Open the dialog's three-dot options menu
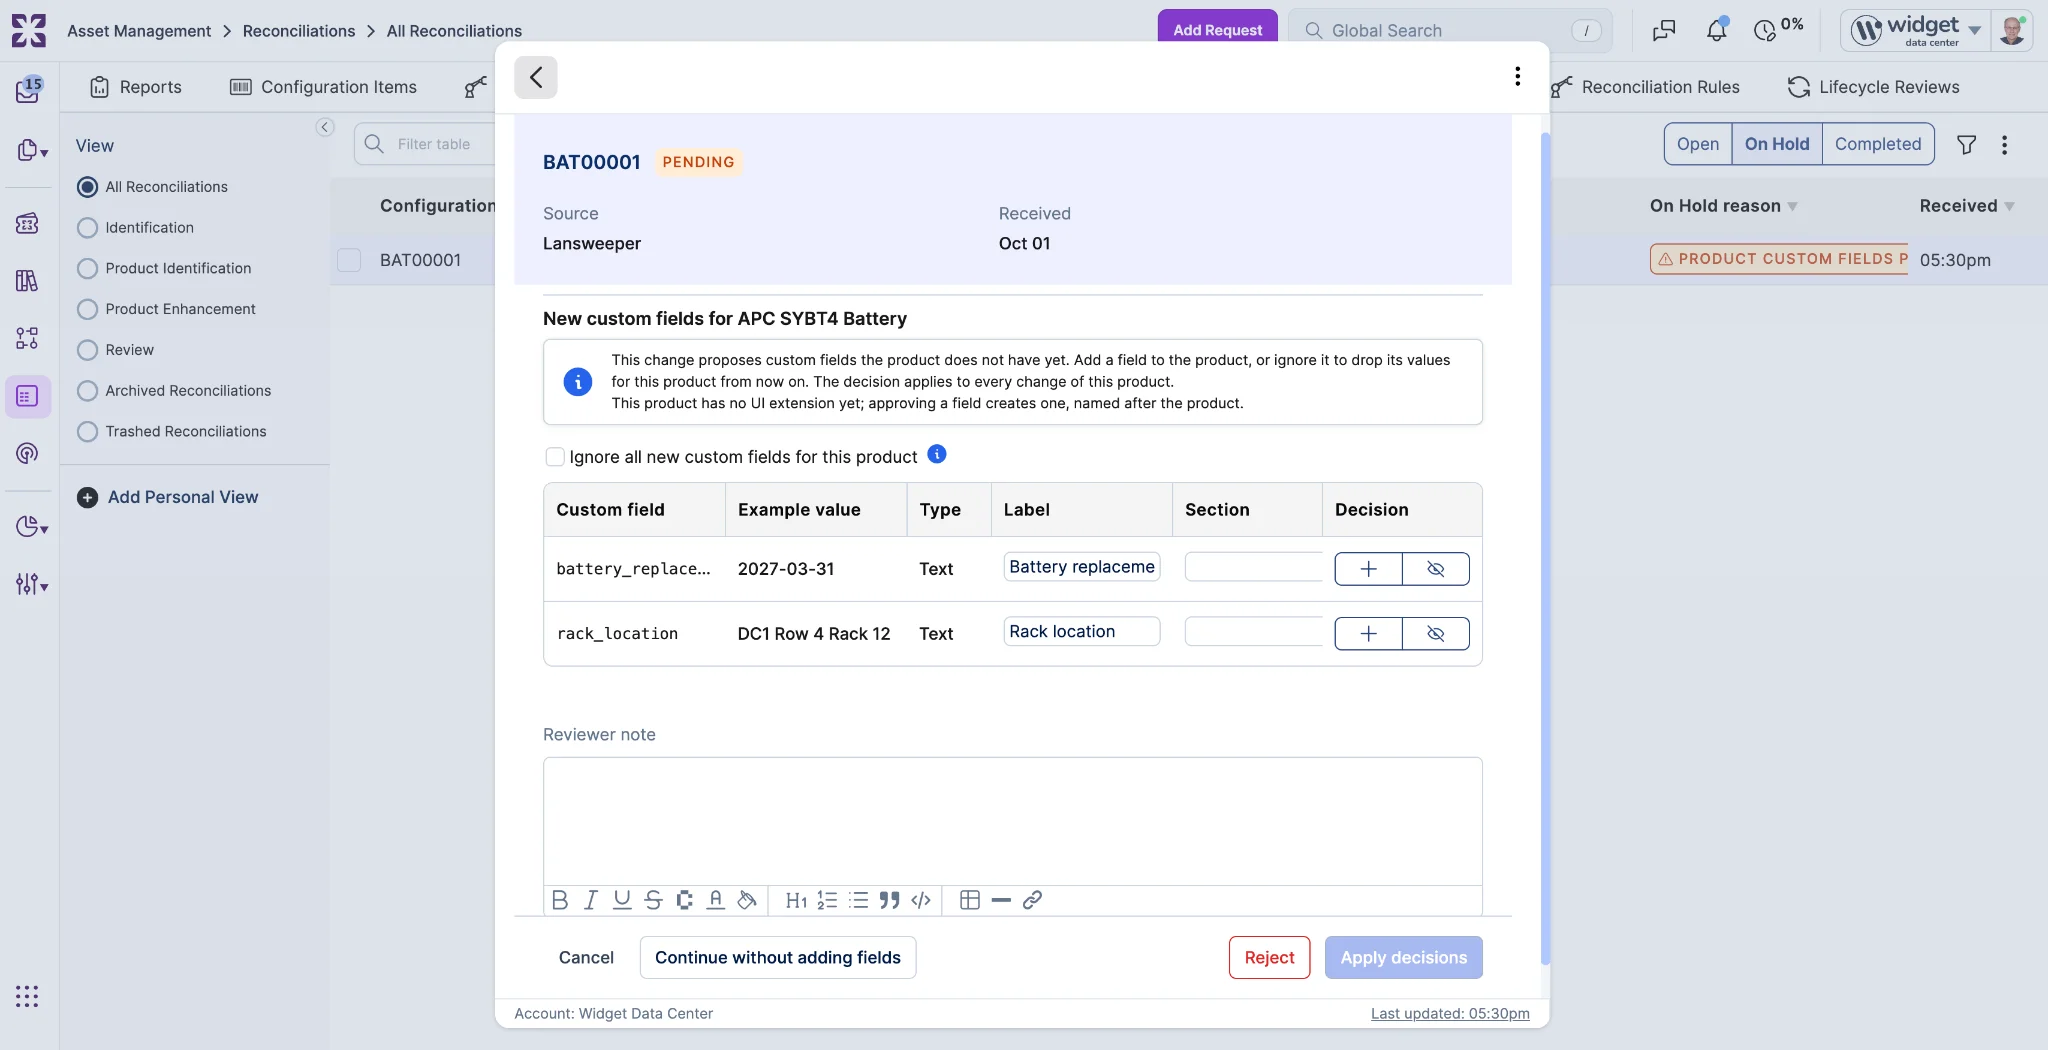This screenshot has width=2048, height=1050. 1517,76
